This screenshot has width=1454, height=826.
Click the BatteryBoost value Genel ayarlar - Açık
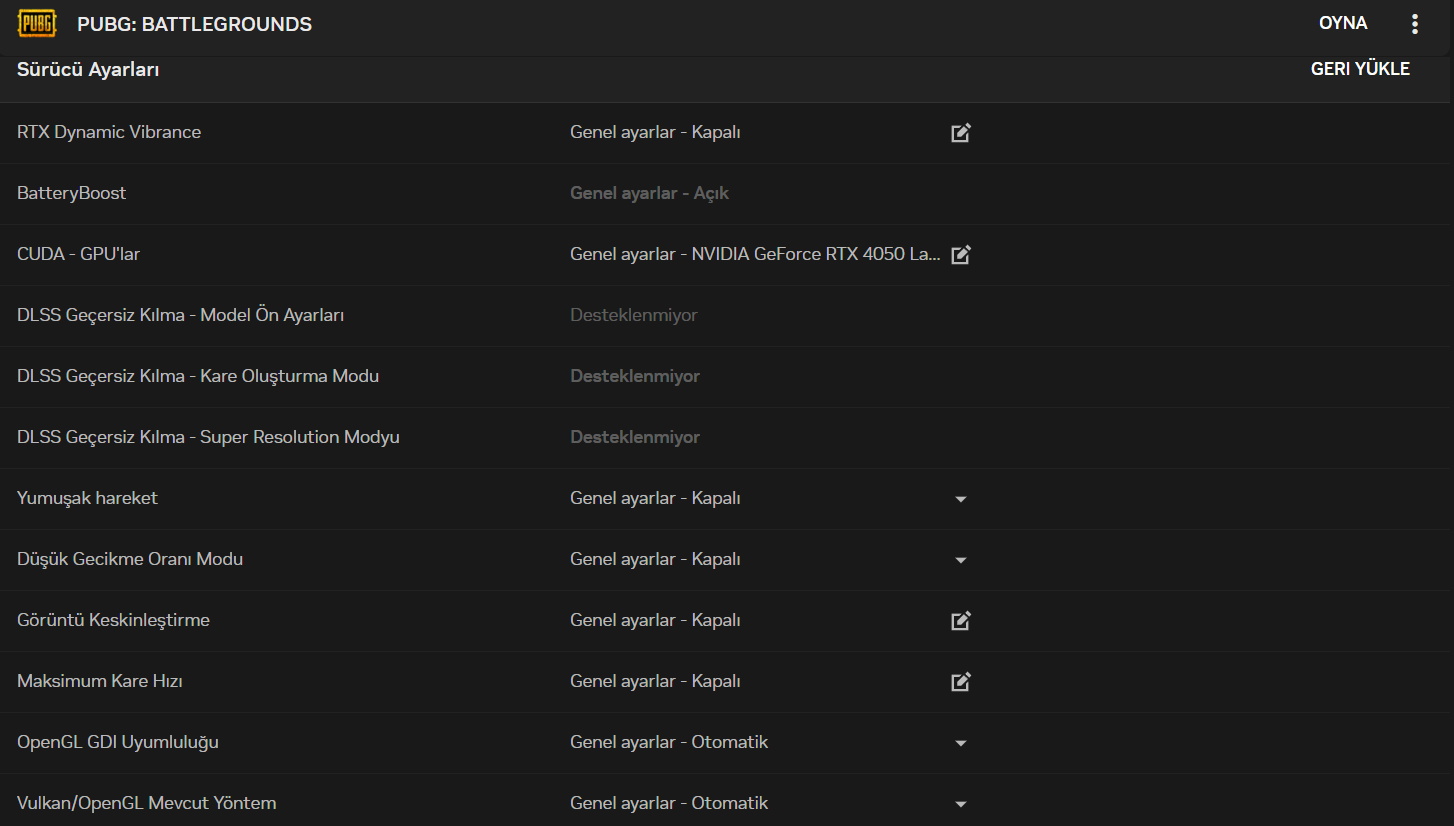(x=649, y=193)
